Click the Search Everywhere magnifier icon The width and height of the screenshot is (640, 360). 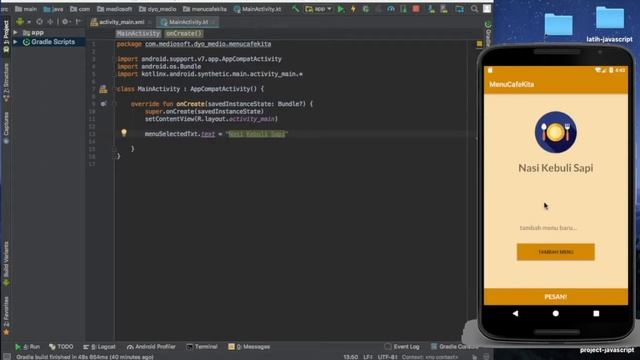coord(474,9)
